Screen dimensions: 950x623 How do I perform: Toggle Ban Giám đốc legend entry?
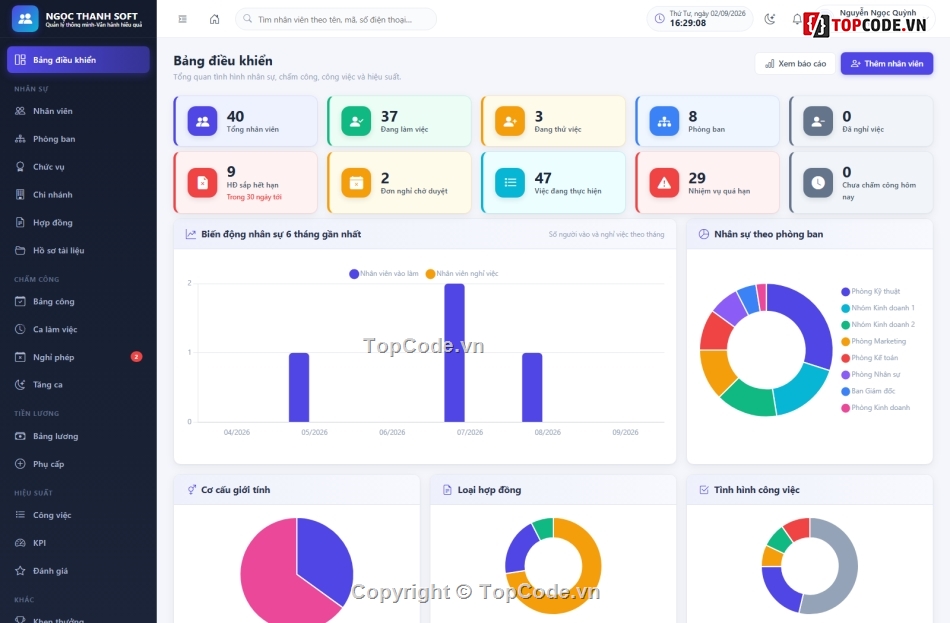click(x=868, y=391)
